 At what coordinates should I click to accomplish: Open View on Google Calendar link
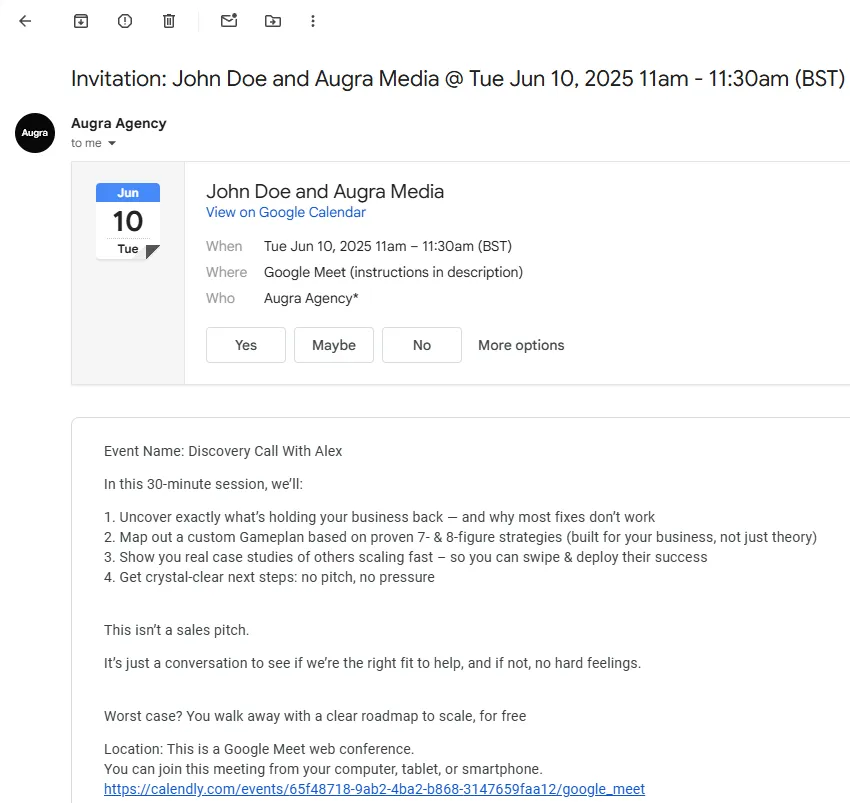(286, 212)
